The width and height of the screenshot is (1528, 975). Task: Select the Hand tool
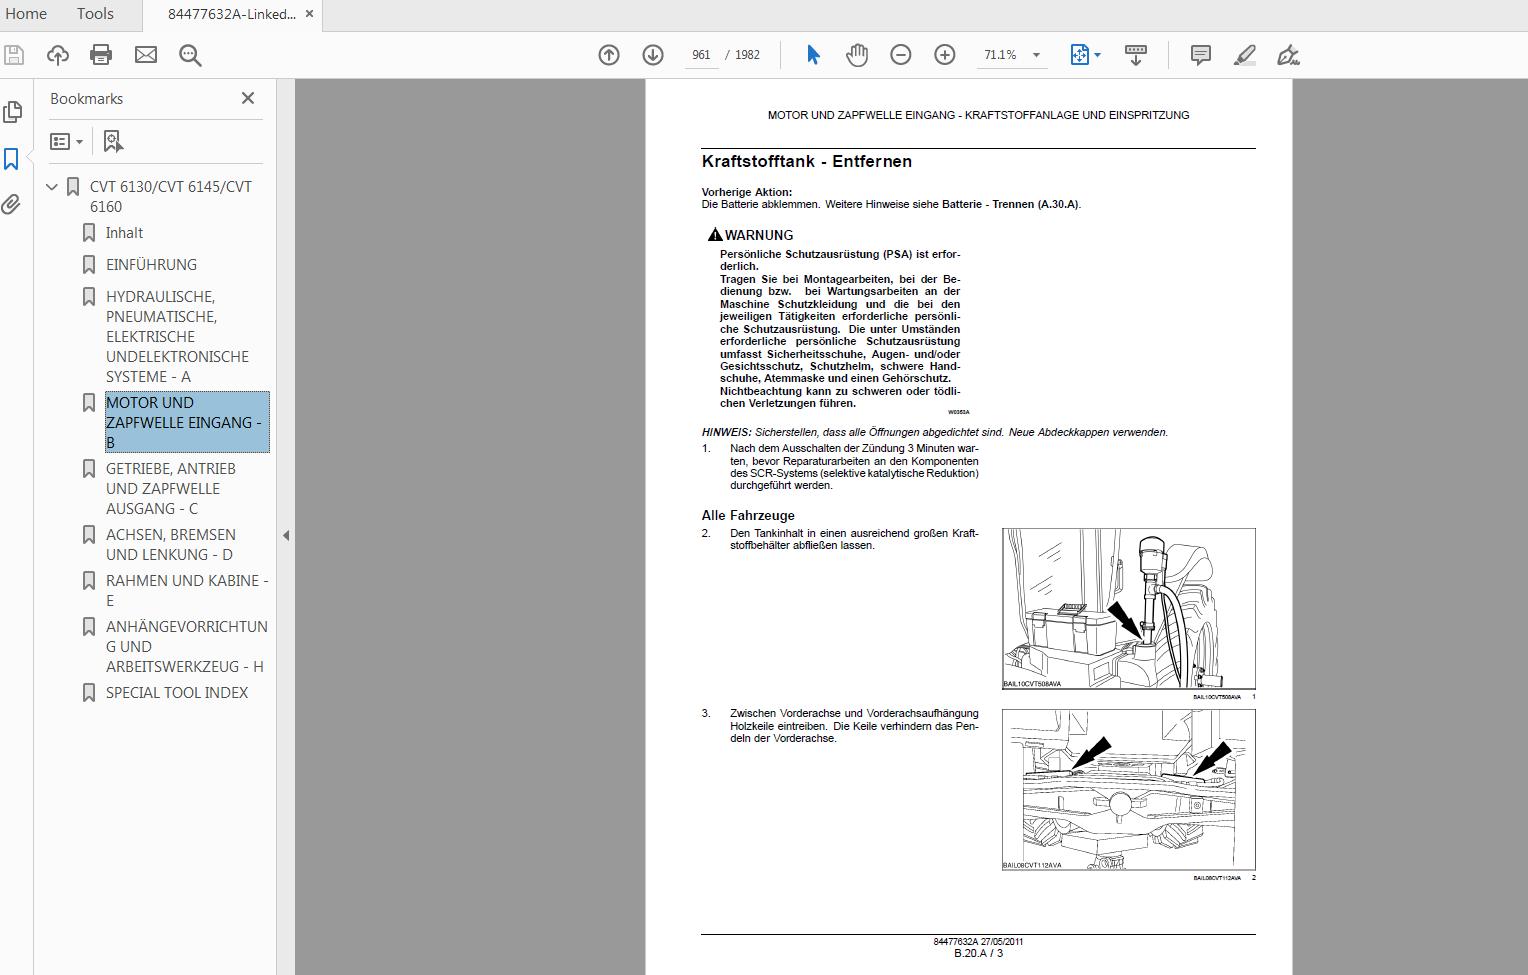click(856, 55)
